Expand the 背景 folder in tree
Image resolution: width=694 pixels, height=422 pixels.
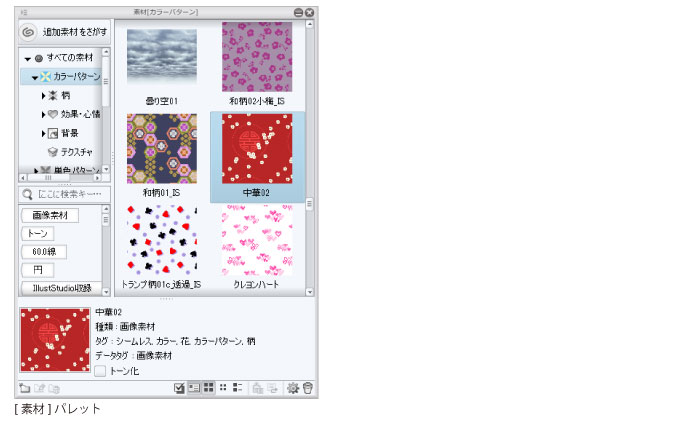pos(43,133)
